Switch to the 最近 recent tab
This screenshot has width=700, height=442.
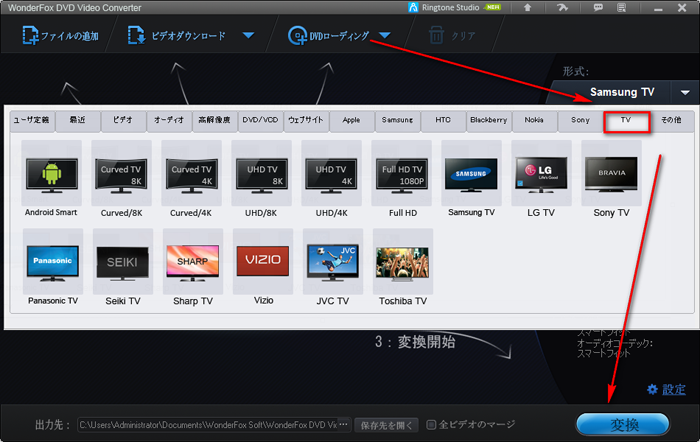click(78, 121)
